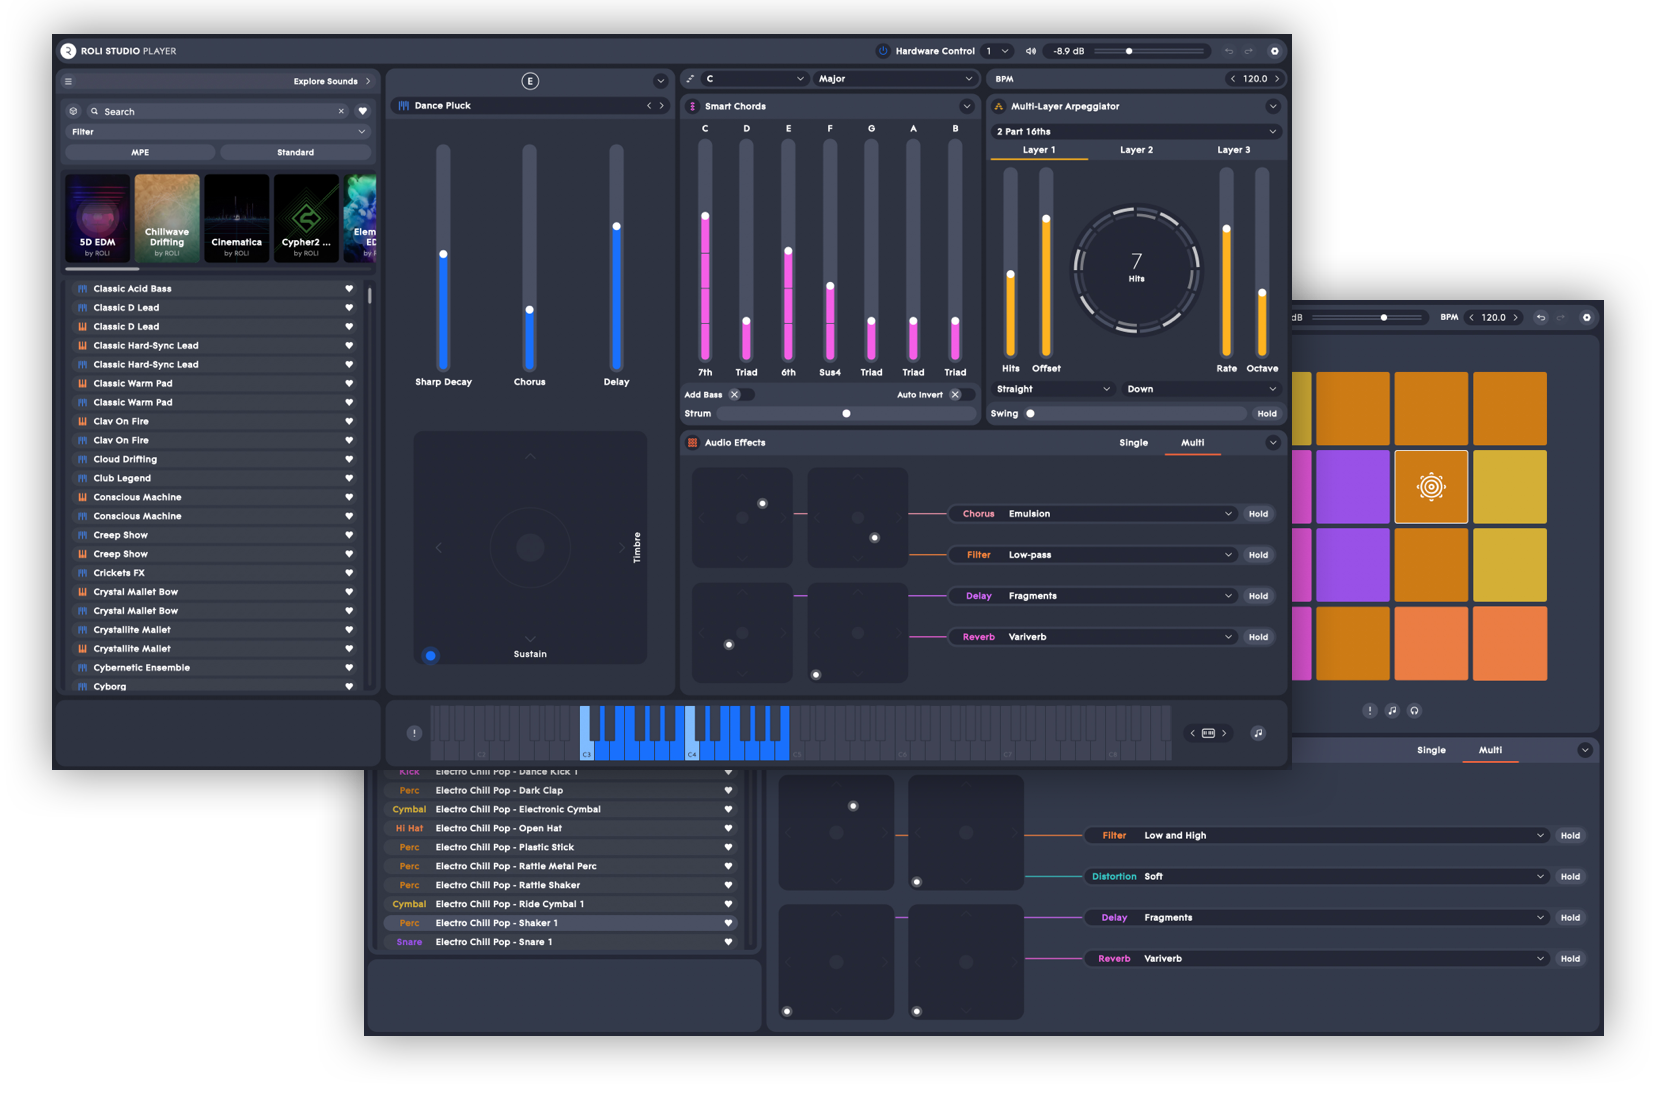This screenshot has height=1104, width=1656.
Task: Click headphones icon below the drum pads
Action: [x=1414, y=710]
